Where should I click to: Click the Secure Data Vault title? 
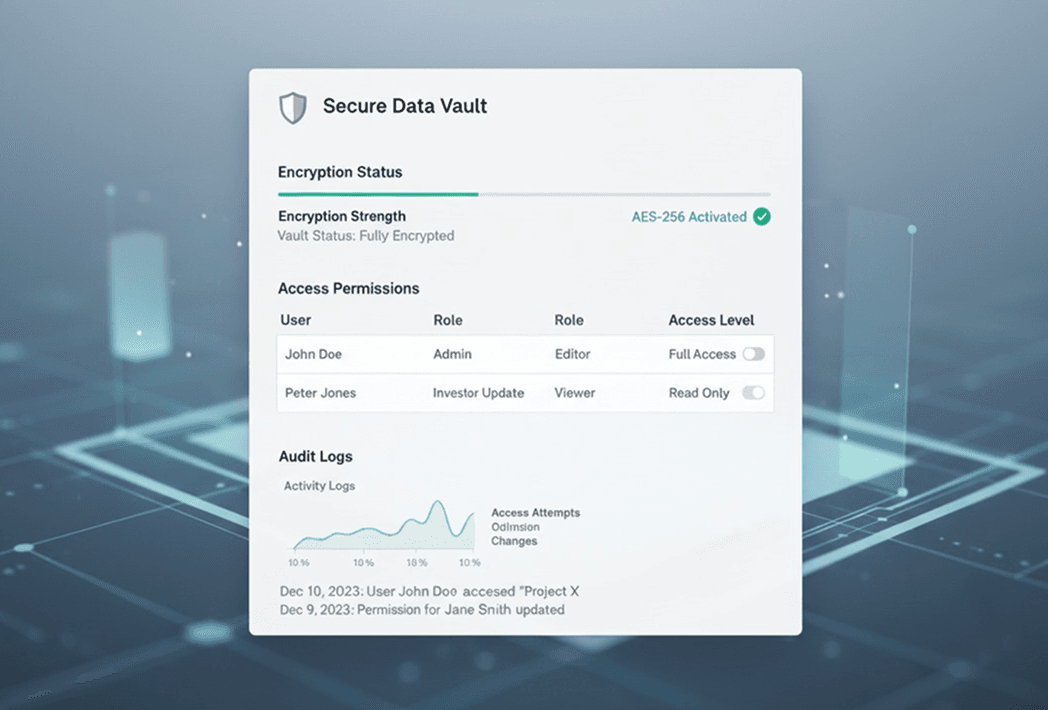[404, 106]
